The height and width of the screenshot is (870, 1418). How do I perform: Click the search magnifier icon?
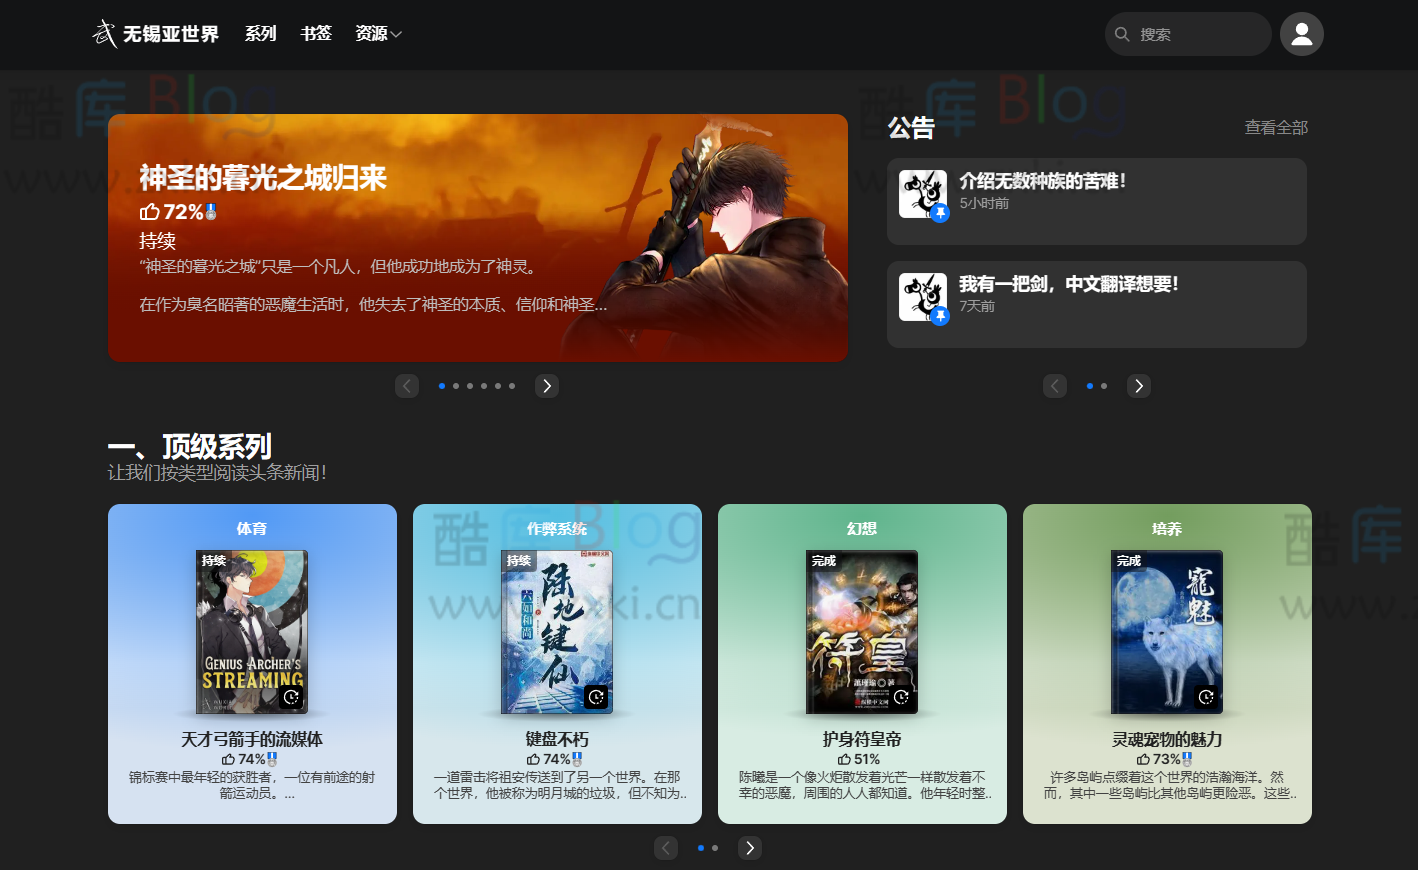click(1122, 33)
